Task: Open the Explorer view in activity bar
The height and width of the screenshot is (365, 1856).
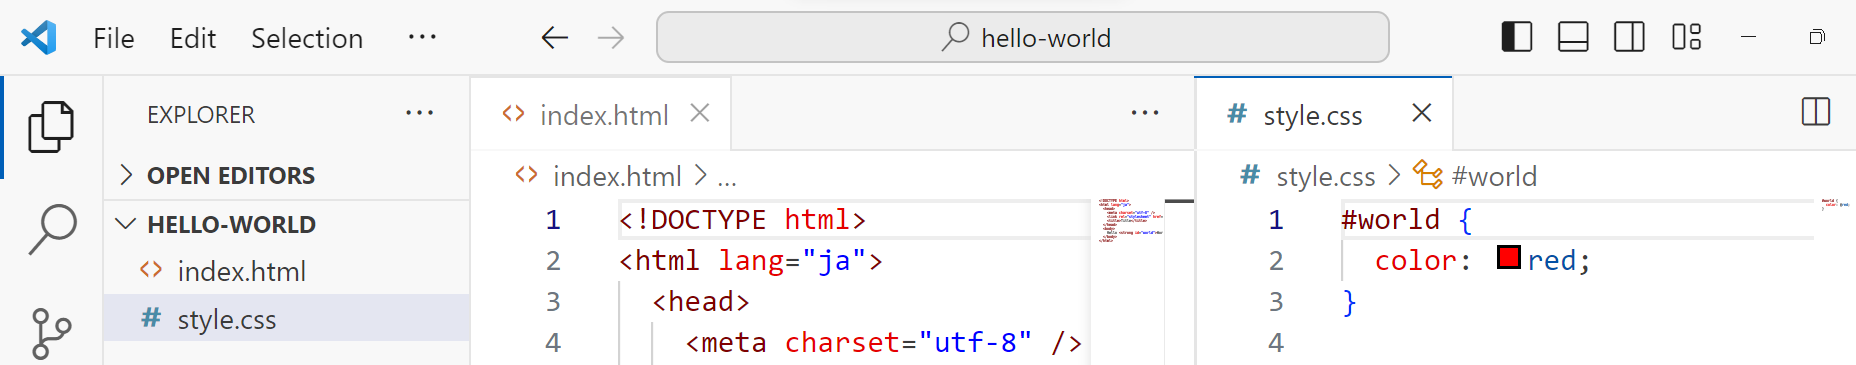Action: tap(51, 127)
